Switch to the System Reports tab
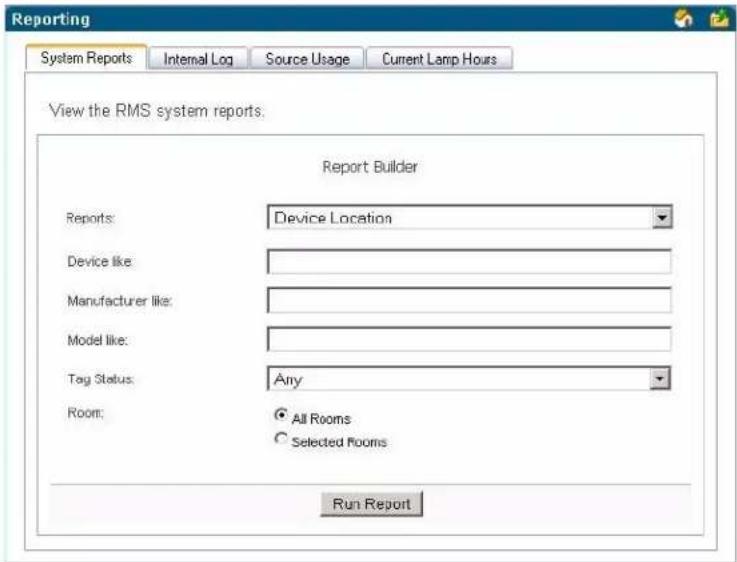This screenshot has height=562, width=737. (86, 58)
